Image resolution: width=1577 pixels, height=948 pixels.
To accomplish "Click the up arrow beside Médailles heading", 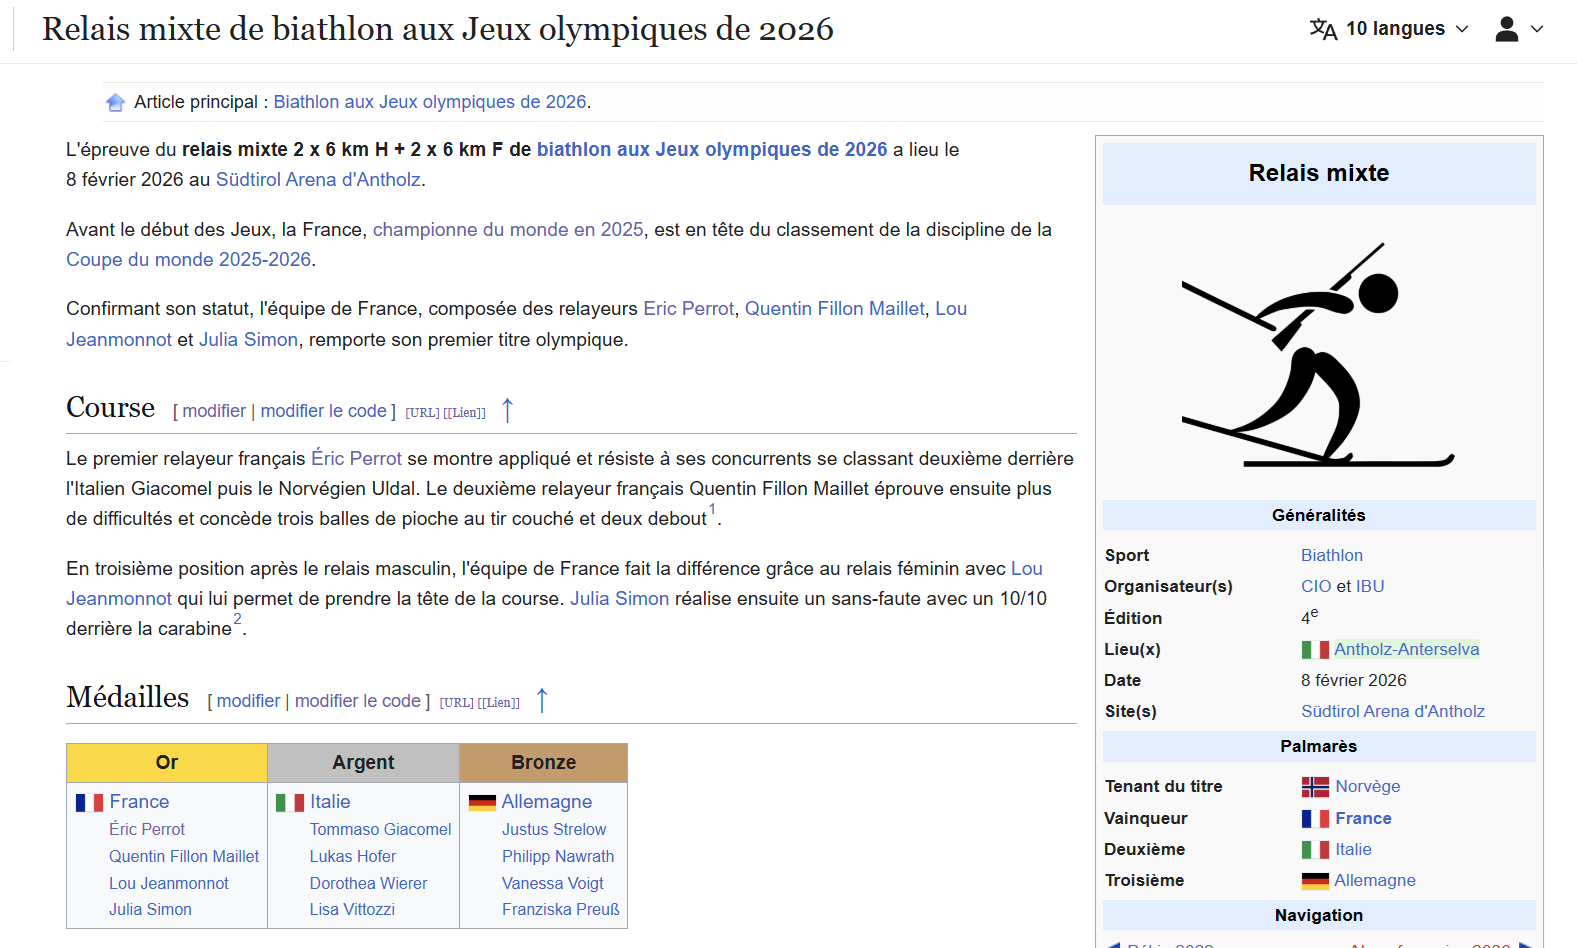I will coord(542,700).
